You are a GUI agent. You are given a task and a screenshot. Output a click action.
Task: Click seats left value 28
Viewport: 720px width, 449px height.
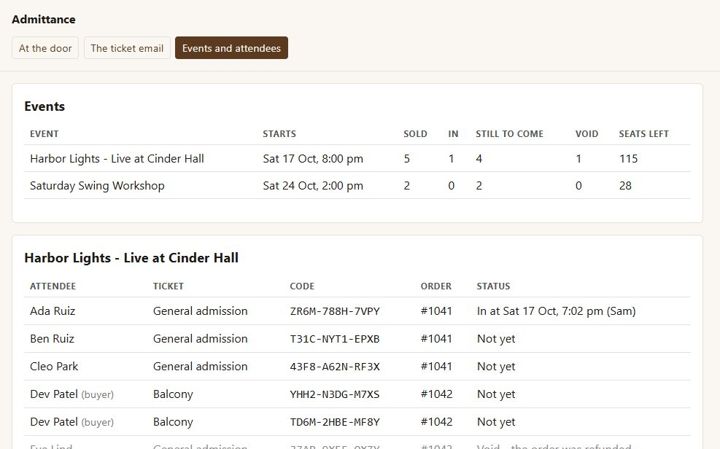[x=625, y=186]
